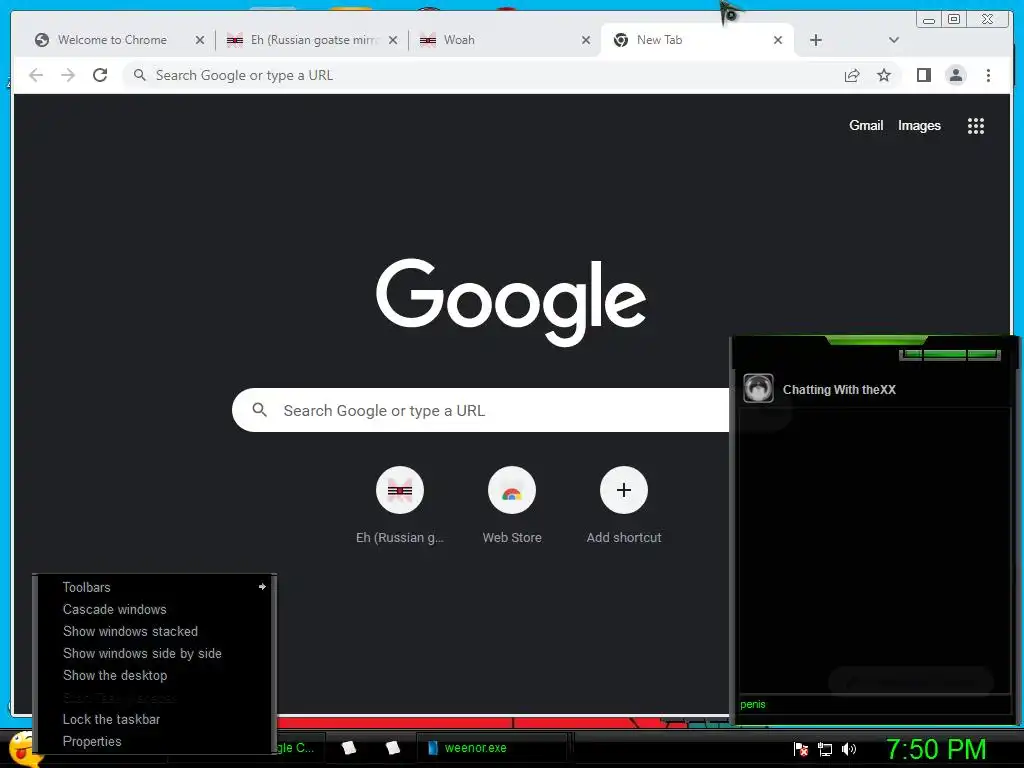
Task: Open the Toolbars menu entry
Action: click(155, 587)
